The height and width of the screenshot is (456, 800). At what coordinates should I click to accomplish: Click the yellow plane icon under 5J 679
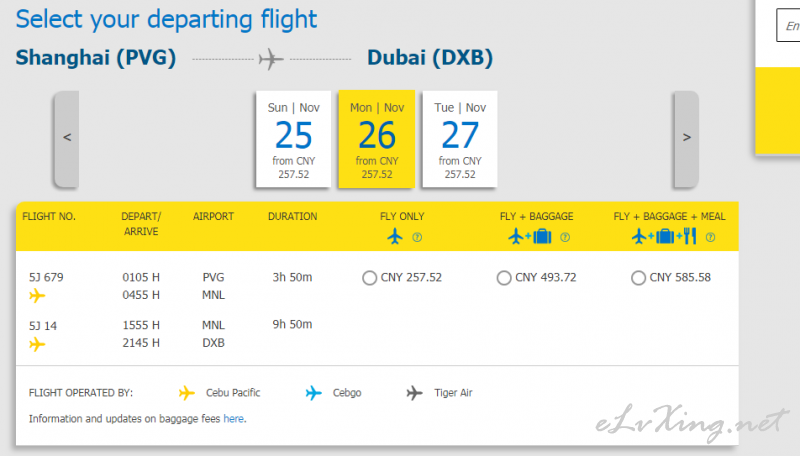coord(37,295)
